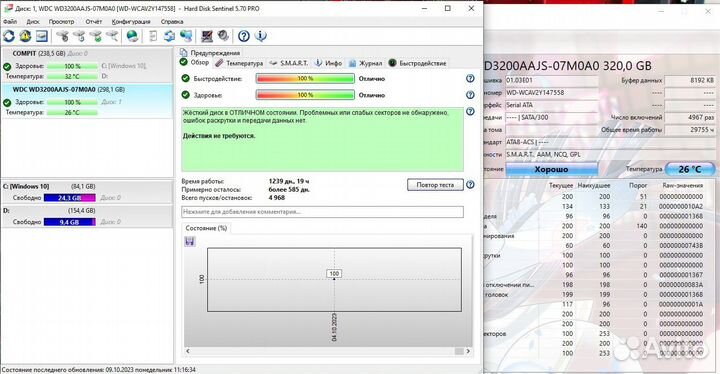Click the disk with clock test icon
Screen dimensions: 720x374
(x=63, y=36)
